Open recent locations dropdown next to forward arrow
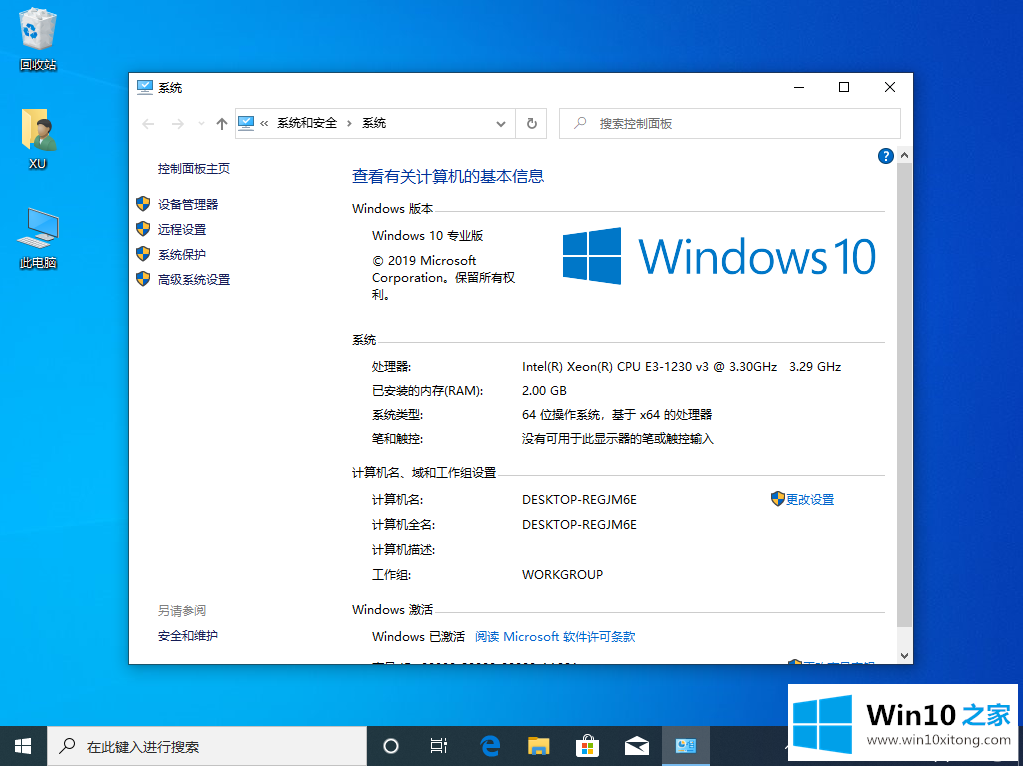The height and width of the screenshot is (766, 1023). pyautogui.click(x=201, y=123)
